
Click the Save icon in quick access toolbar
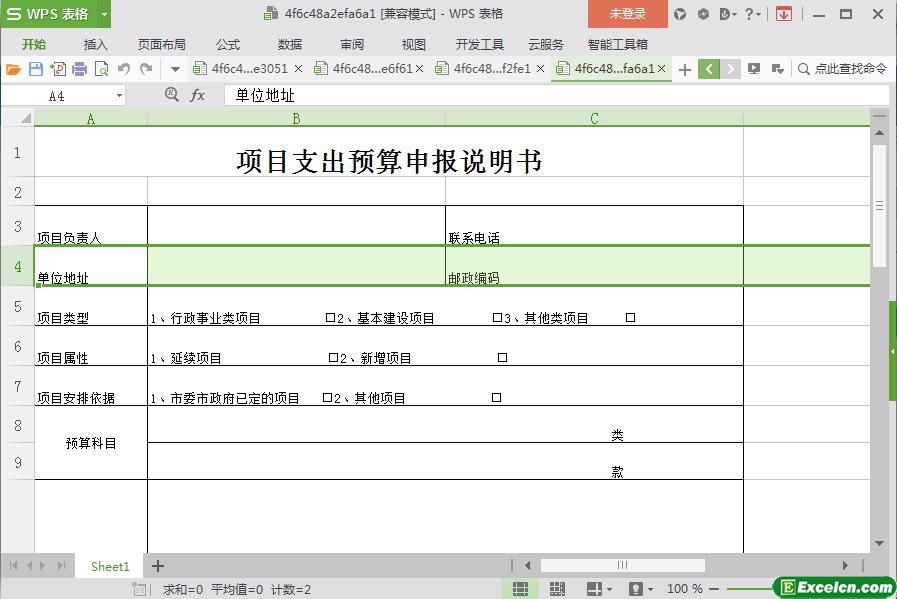tap(36, 69)
